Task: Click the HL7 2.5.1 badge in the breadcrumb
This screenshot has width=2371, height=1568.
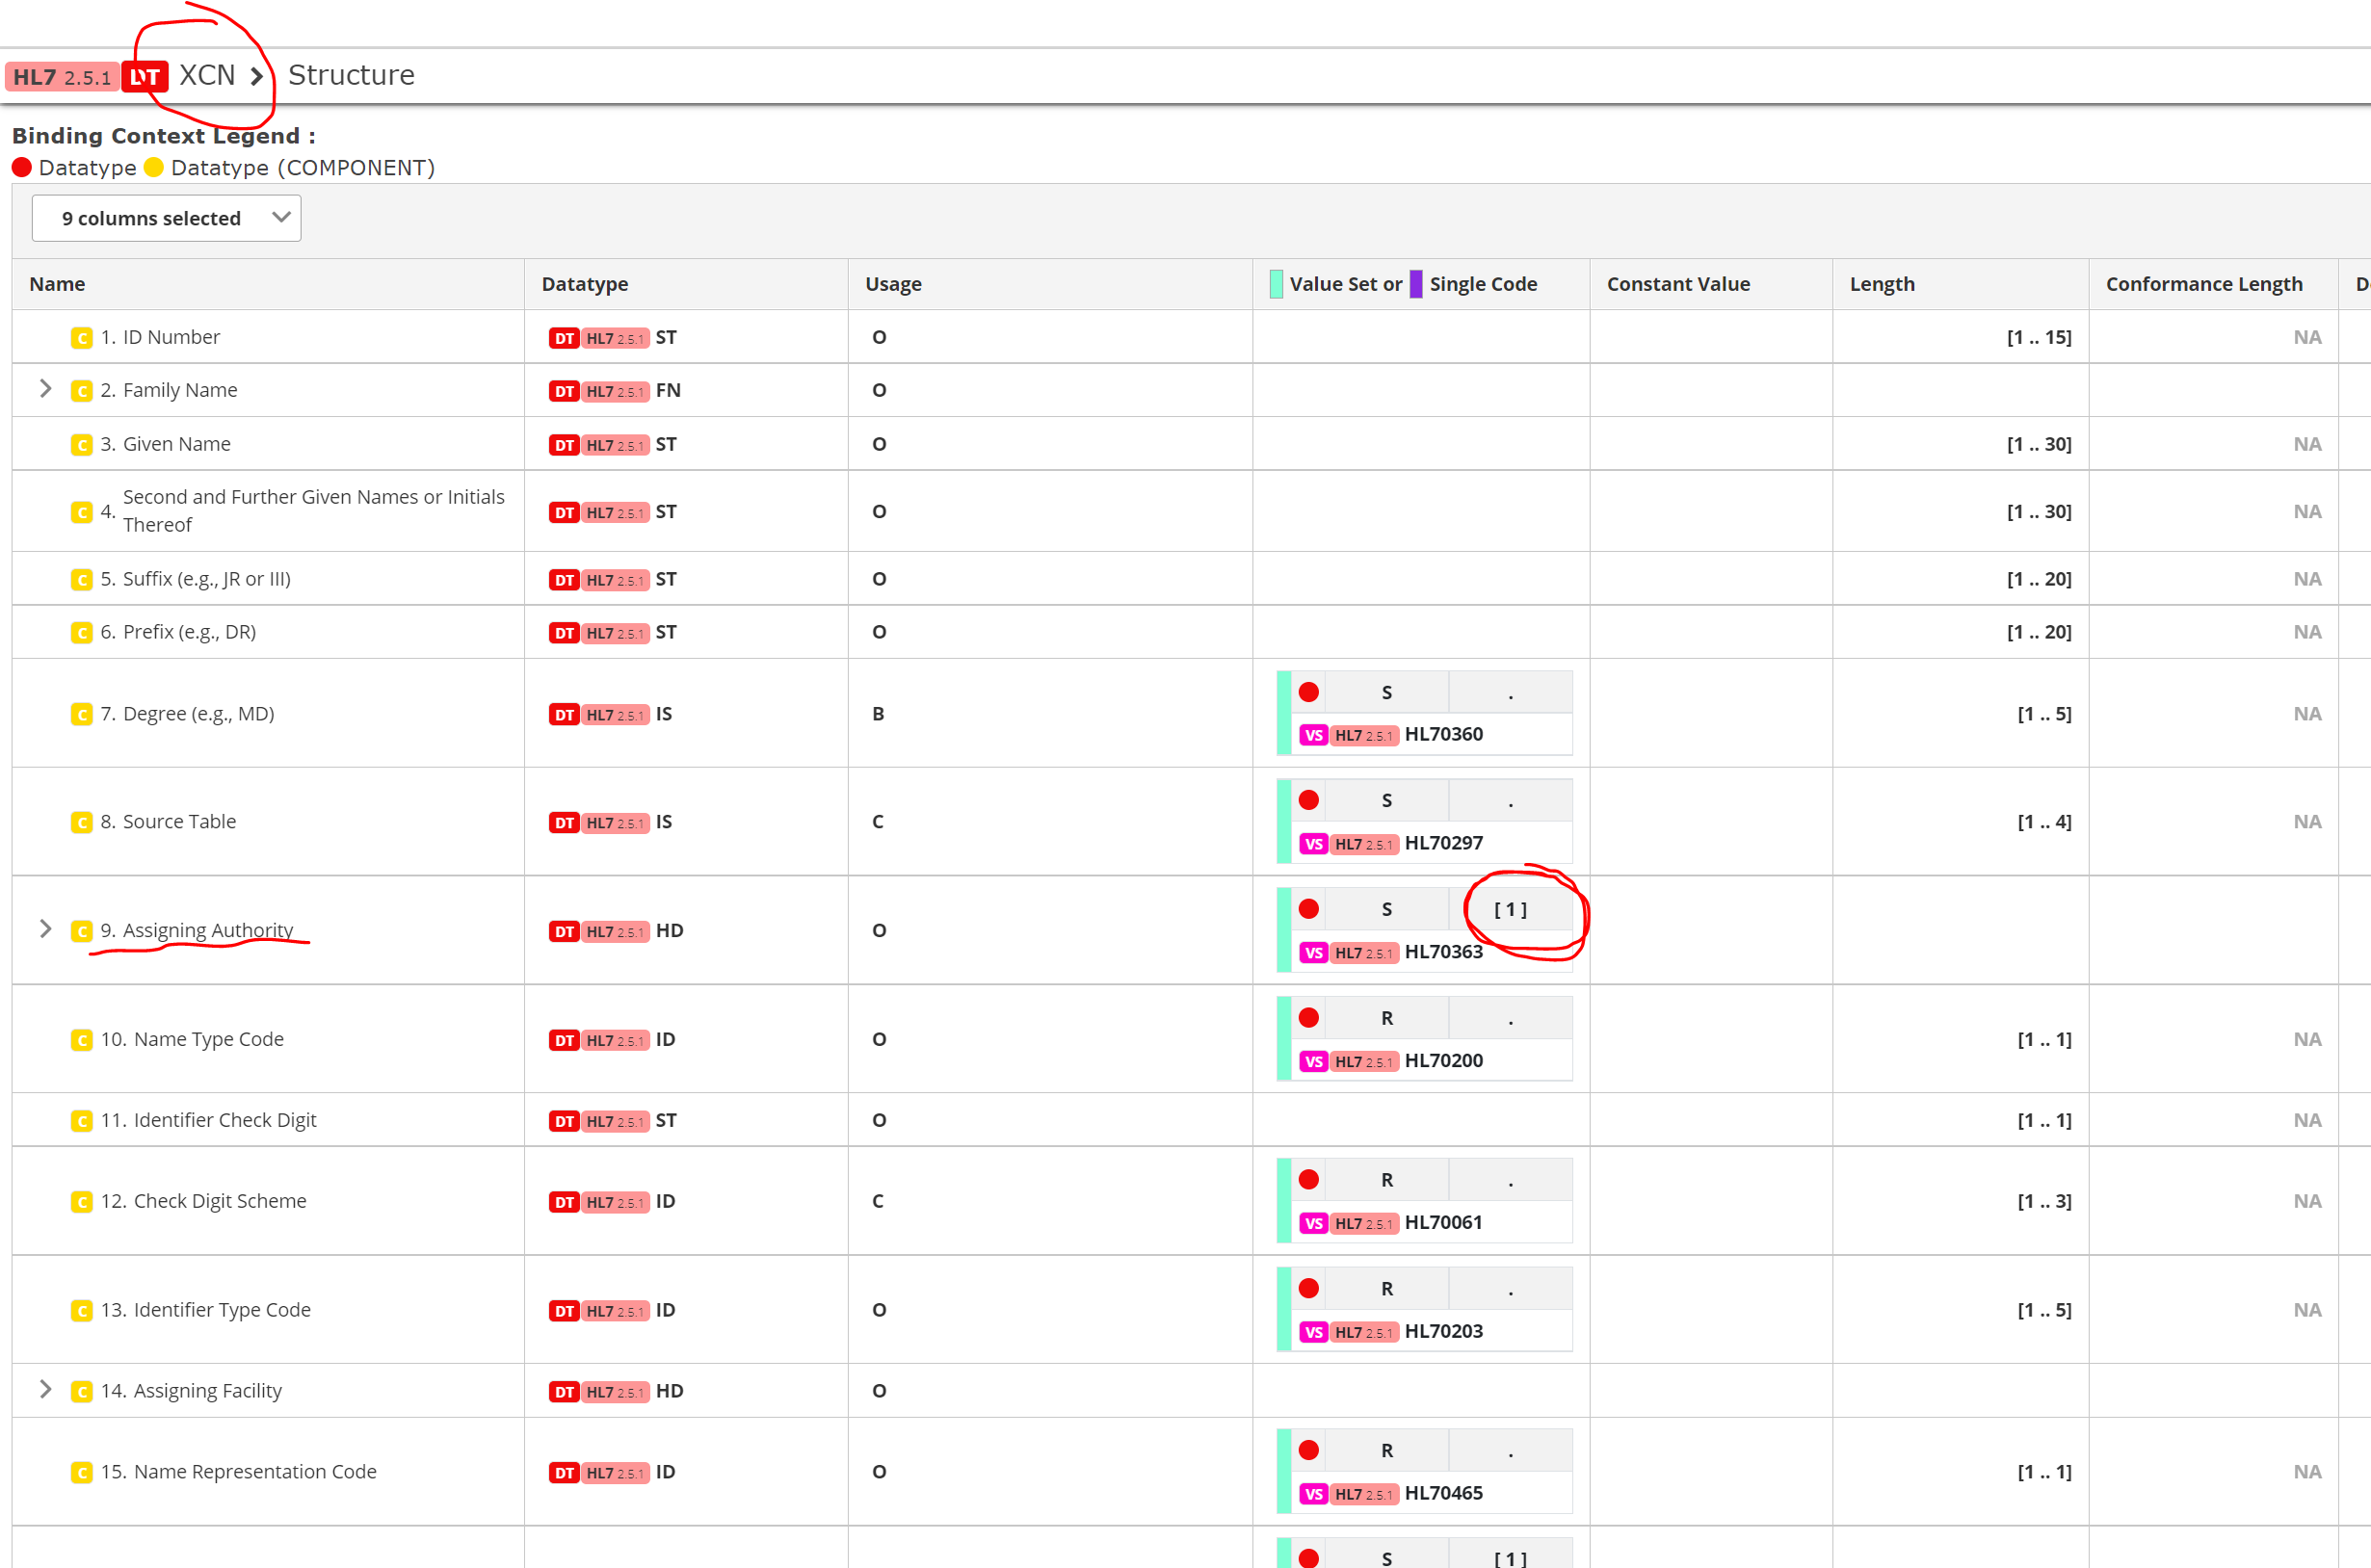Action: [x=62, y=75]
